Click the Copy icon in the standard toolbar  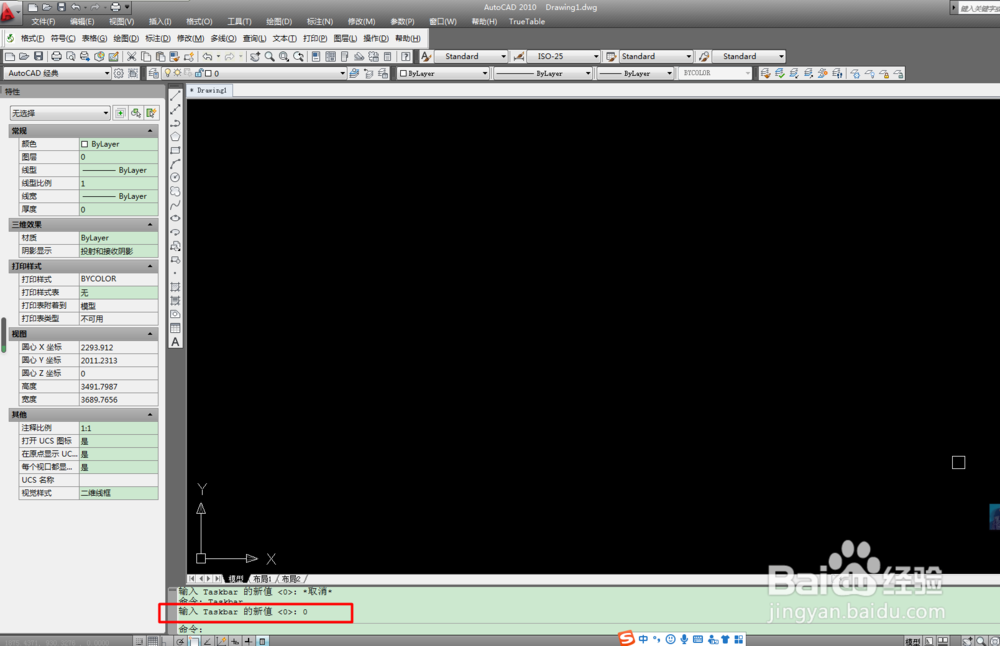tap(145, 57)
